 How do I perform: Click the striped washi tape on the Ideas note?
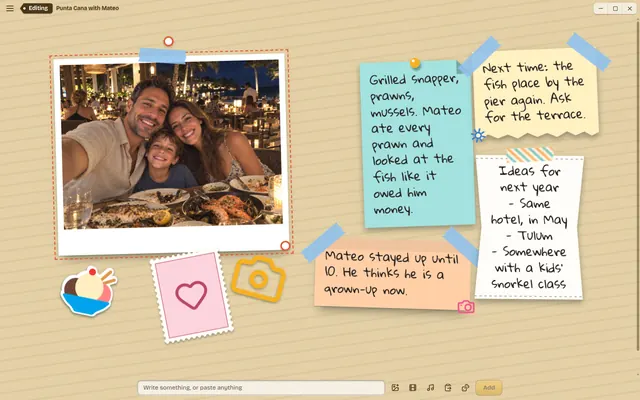coord(530,155)
